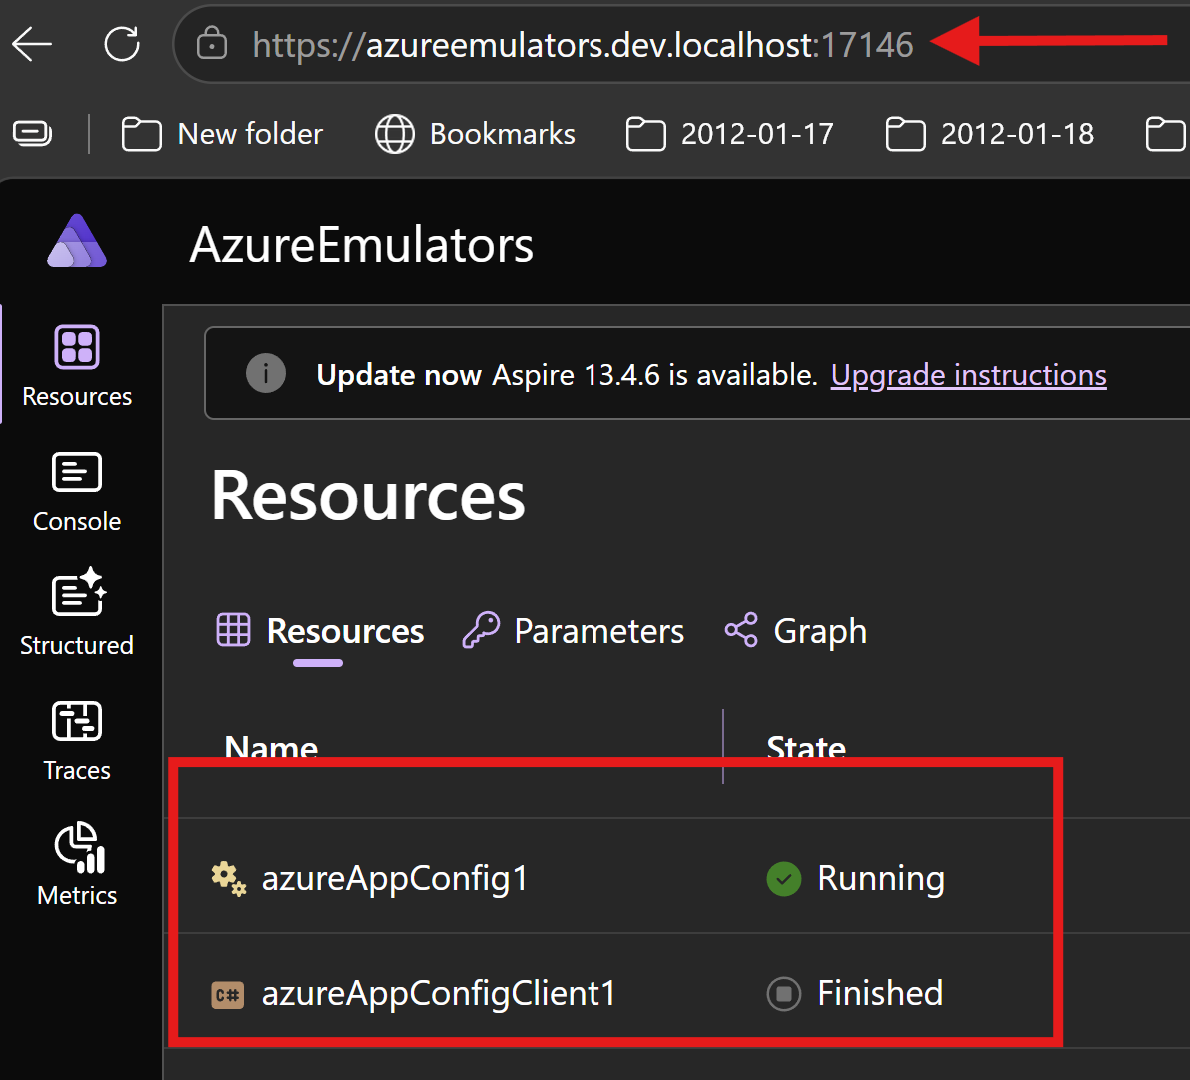Open the Upgrade instructions link
This screenshot has width=1190, height=1080.
coord(968,375)
